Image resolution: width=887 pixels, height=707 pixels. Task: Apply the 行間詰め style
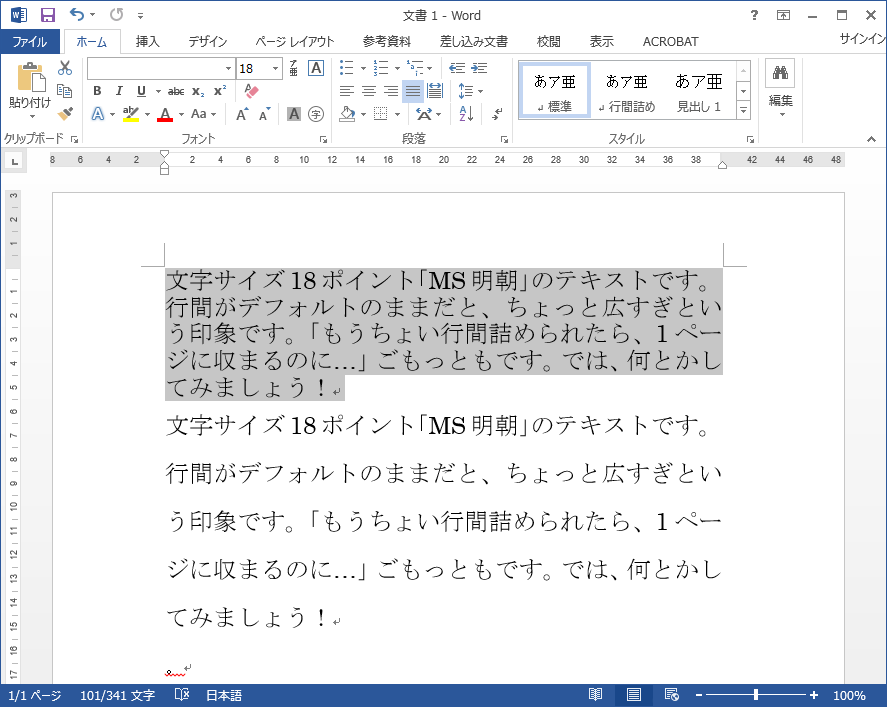click(x=626, y=91)
